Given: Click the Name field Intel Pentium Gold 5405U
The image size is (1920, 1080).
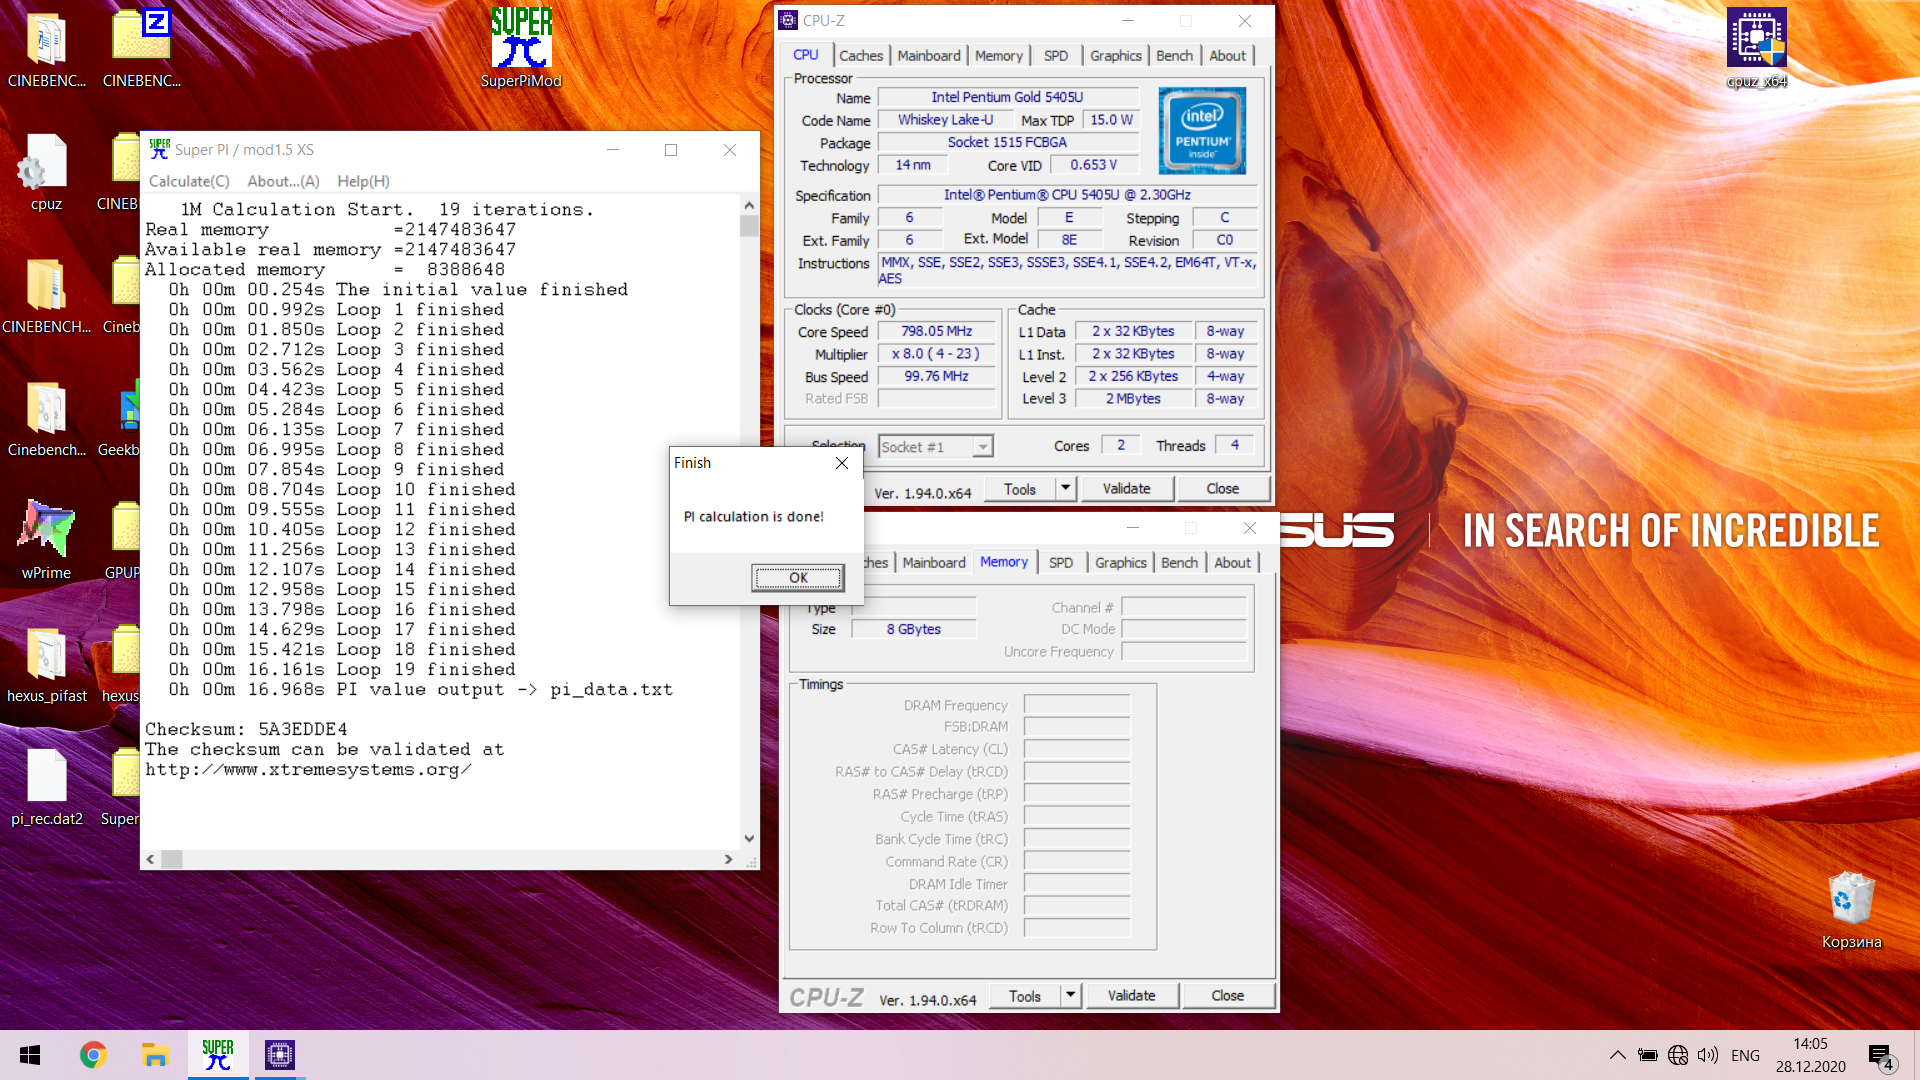Looking at the screenshot, I should coord(1007,97).
